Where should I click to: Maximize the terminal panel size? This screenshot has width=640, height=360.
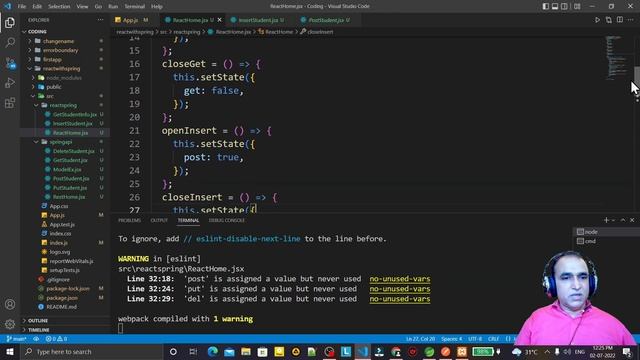pos(623,220)
